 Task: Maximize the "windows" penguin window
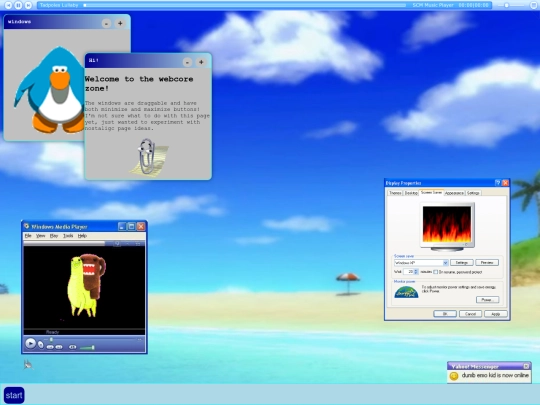point(120,23)
